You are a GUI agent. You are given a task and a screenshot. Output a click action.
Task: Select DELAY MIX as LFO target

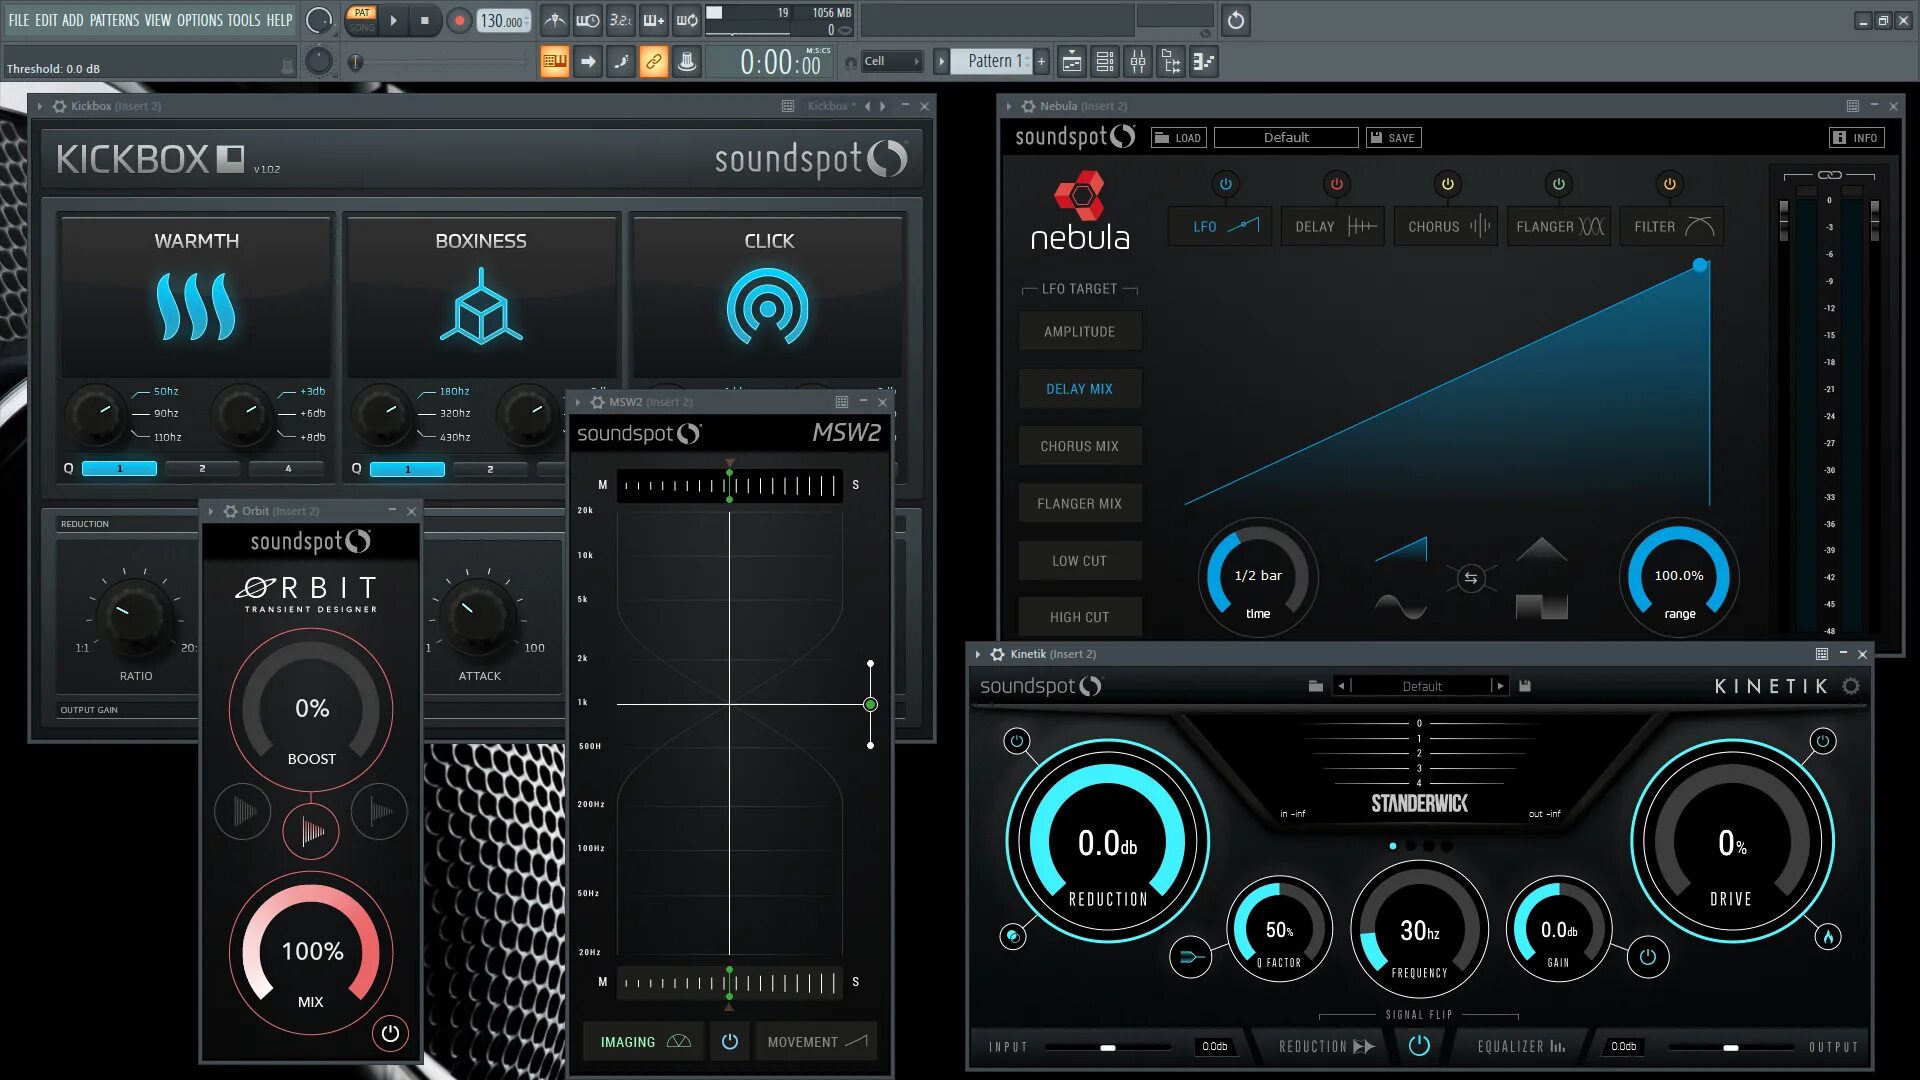point(1079,389)
